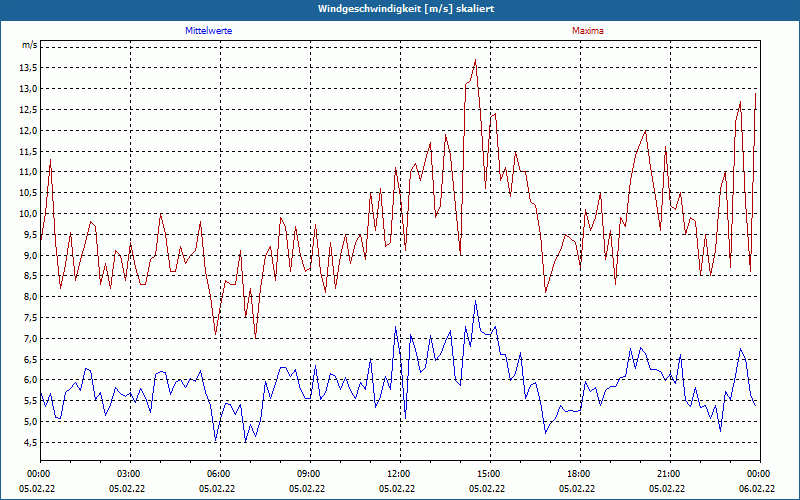This screenshot has height=500, width=800.
Task: Click the 4,5 y-axis value
Action: (x=31, y=443)
